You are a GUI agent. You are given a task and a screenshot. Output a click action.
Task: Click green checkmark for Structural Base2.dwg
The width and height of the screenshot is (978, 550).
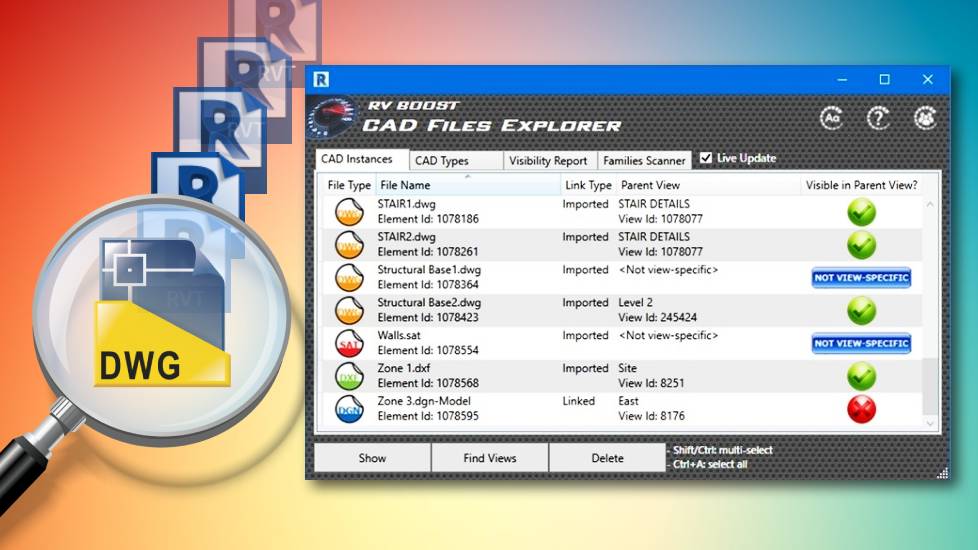click(x=861, y=311)
